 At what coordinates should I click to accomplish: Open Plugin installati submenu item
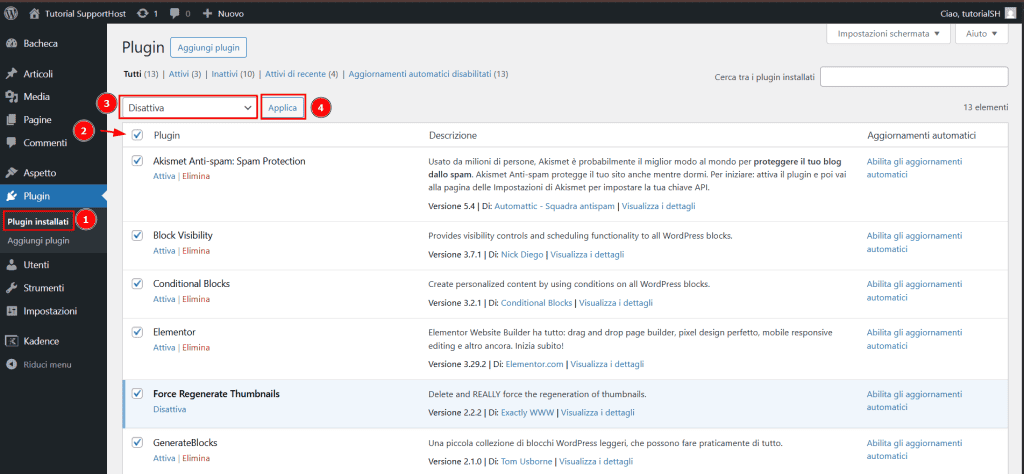[38, 222]
